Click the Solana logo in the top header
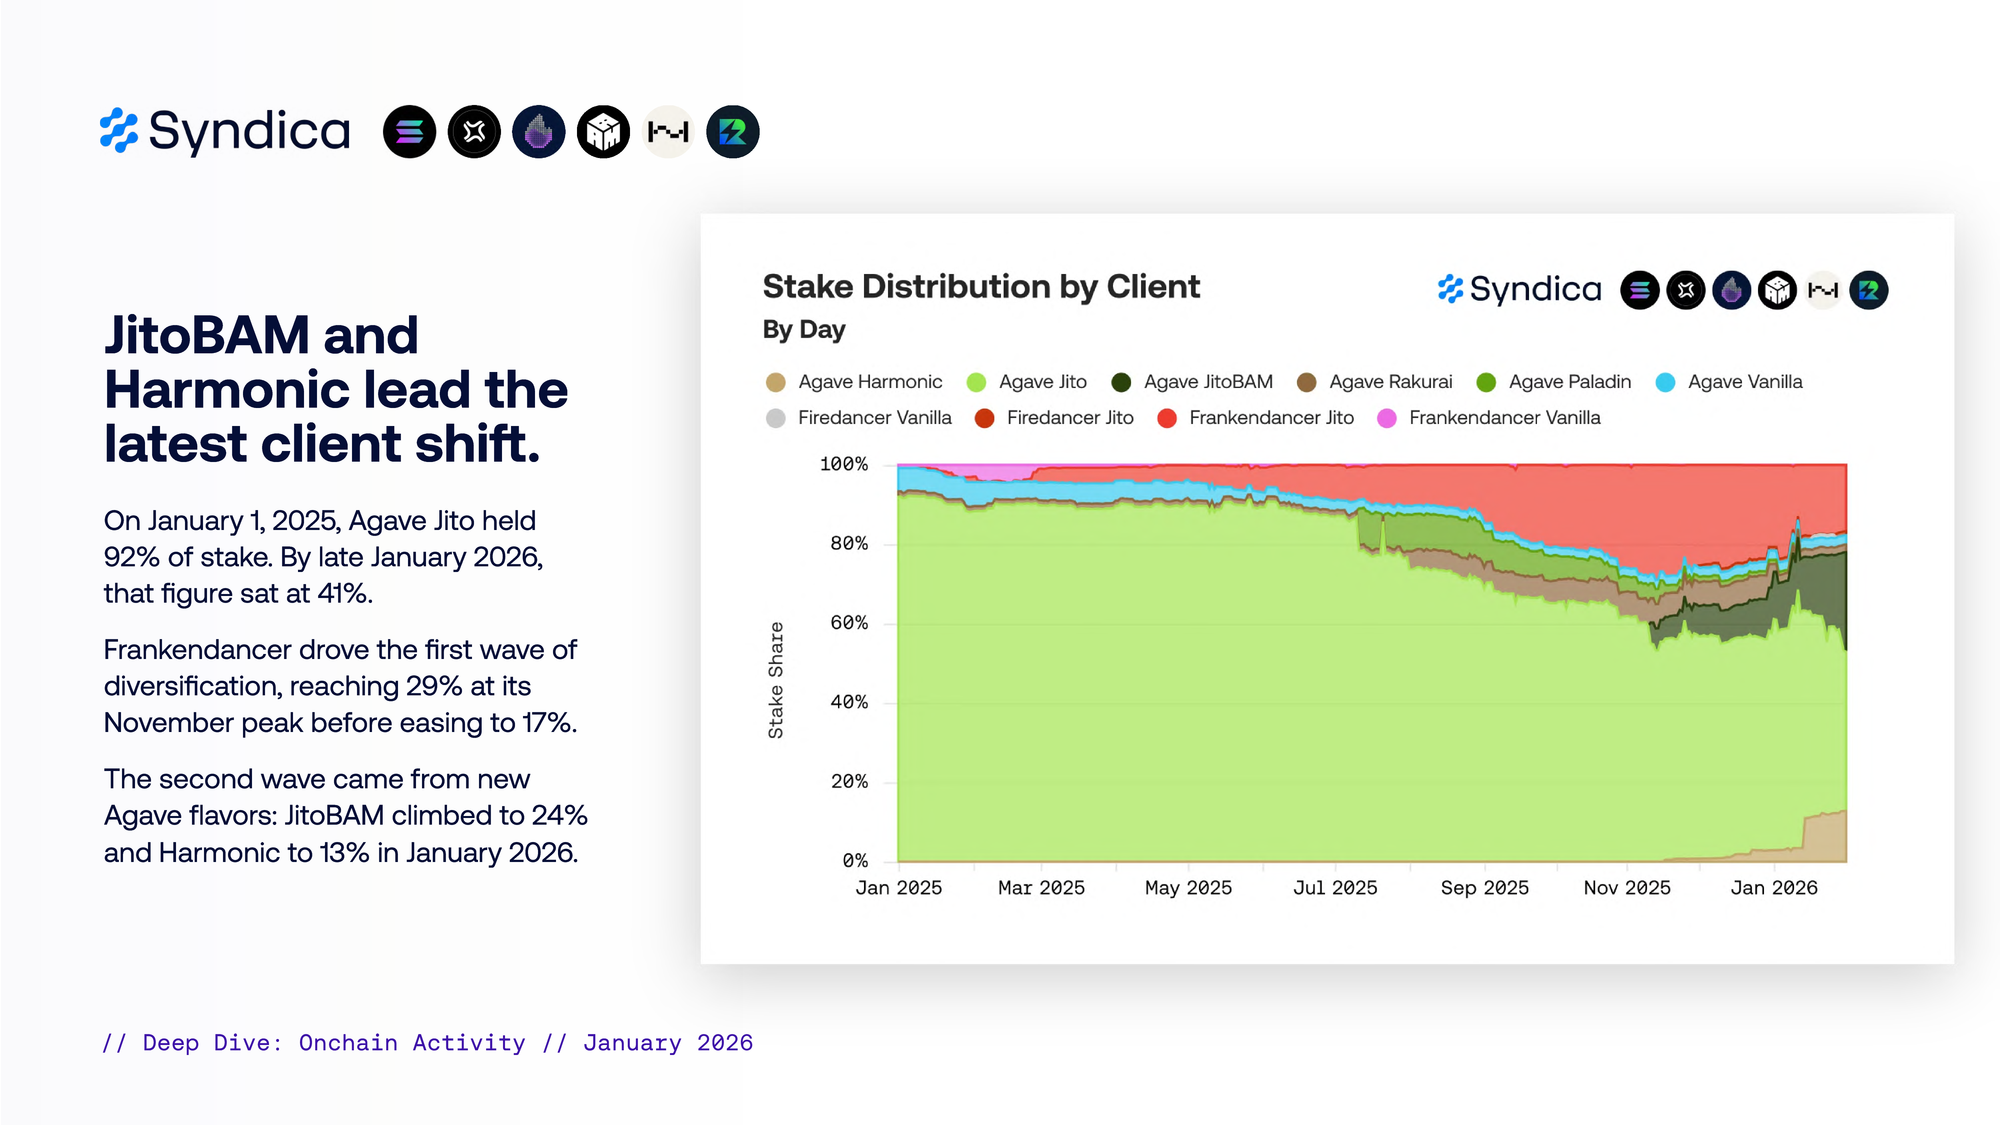Screen dimensions: 2000x1125 (409, 132)
